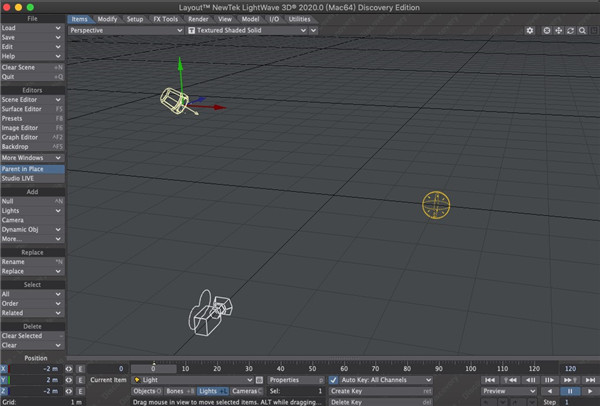Switch to the Setup tab
The image size is (600, 406).
click(x=135, y=19)
